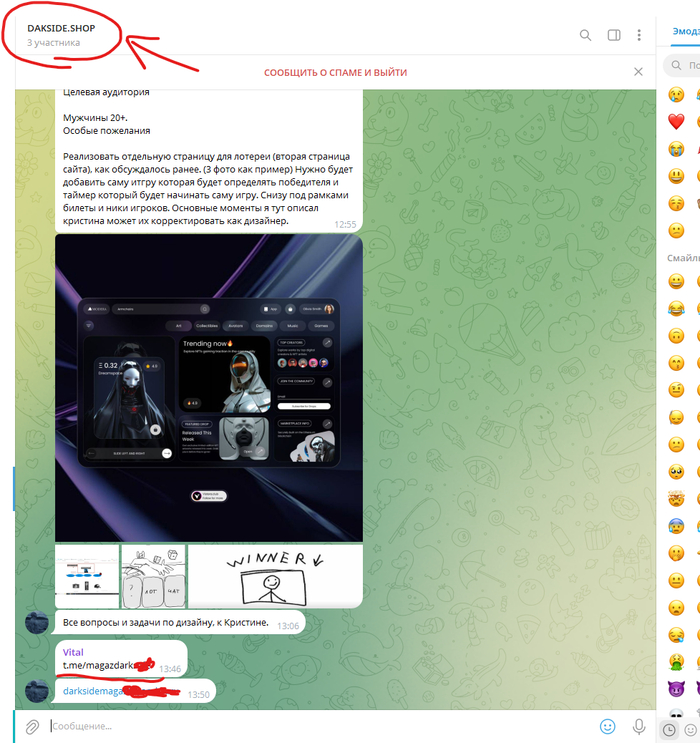Open the WINNER sketch thumbnail
Viewport: 700px width, 743px height.
click(273, 575)
